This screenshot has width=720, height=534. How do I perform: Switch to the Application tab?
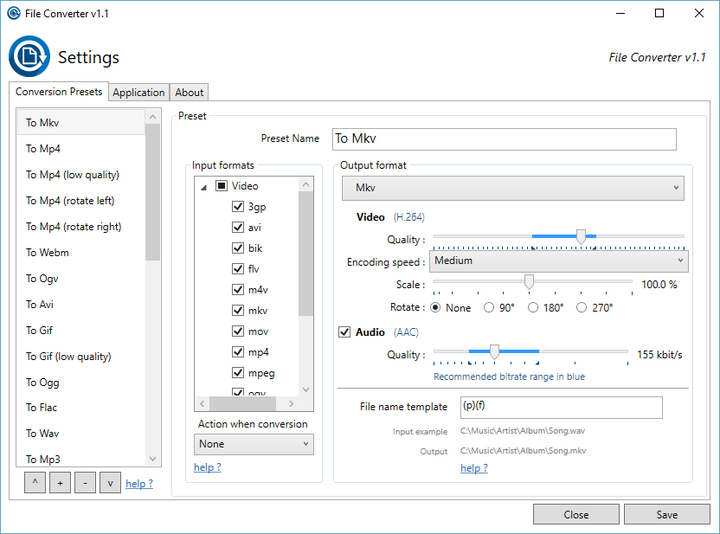point(138,92)
